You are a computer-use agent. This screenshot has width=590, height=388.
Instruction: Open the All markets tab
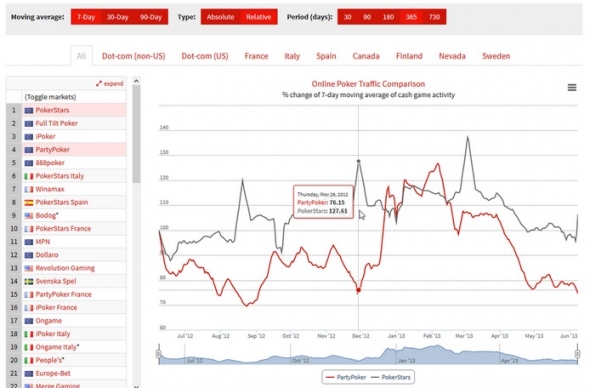click(81, 56)
